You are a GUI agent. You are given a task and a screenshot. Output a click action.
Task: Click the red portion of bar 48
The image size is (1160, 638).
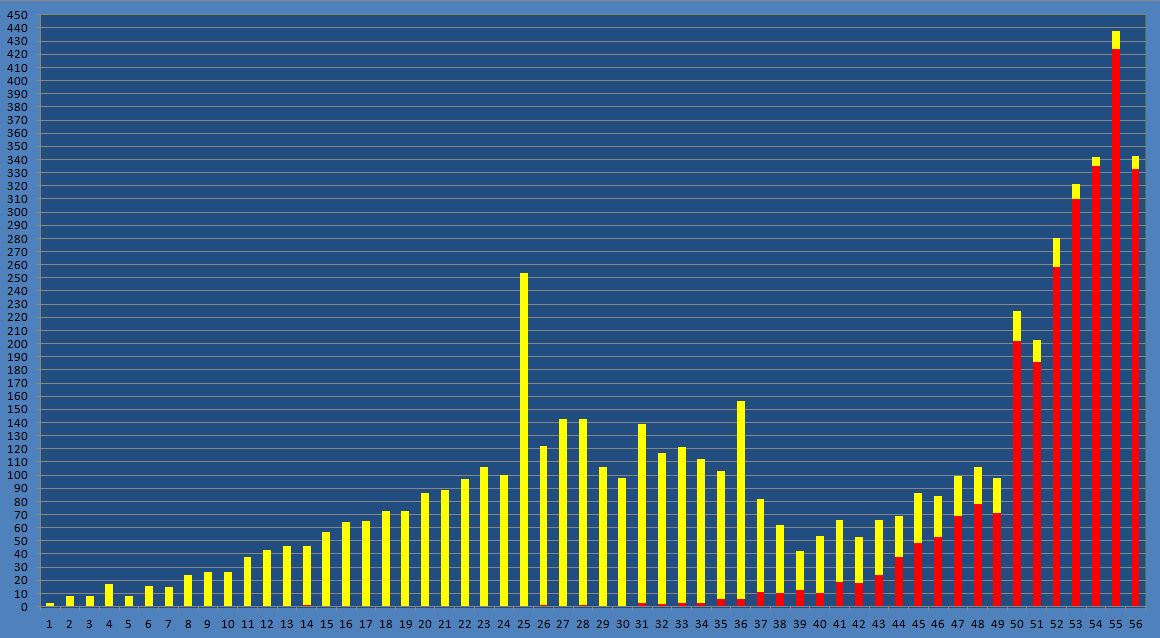click(978, 555)
